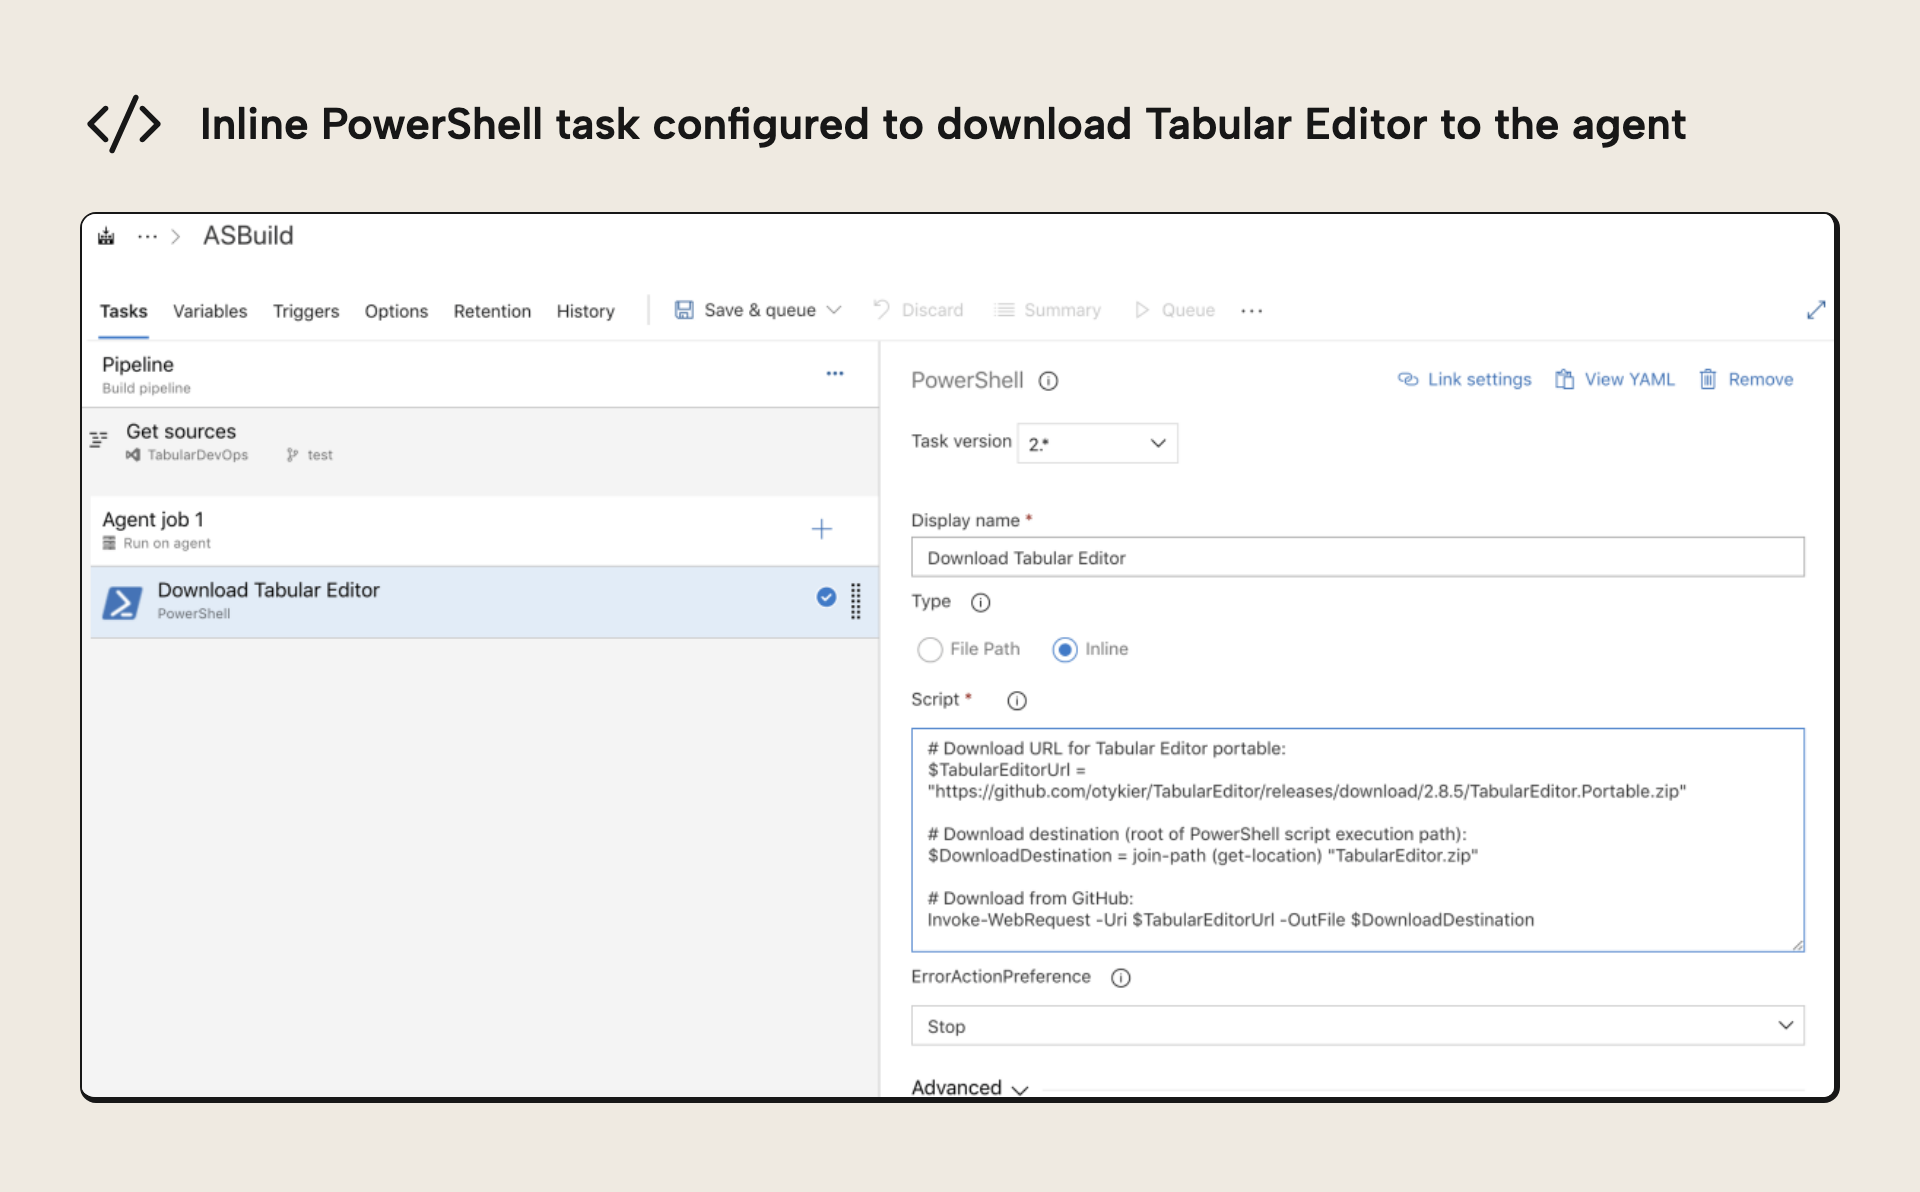The height and width of the screenshot is (1192, 1920).
Task: Select the Download Tabular Editor task
Action: point(484,602)
